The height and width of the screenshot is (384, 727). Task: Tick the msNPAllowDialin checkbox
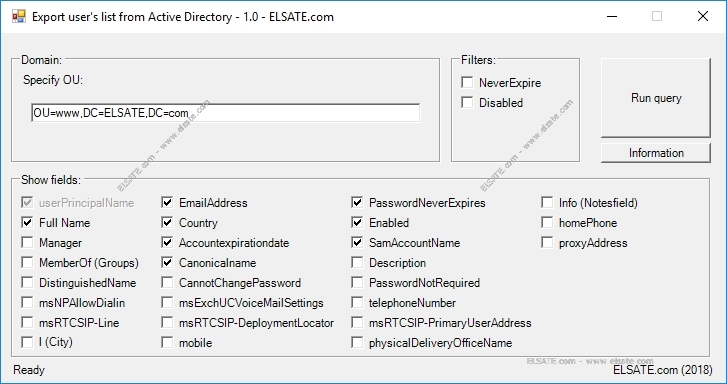[x=27, y=302]
